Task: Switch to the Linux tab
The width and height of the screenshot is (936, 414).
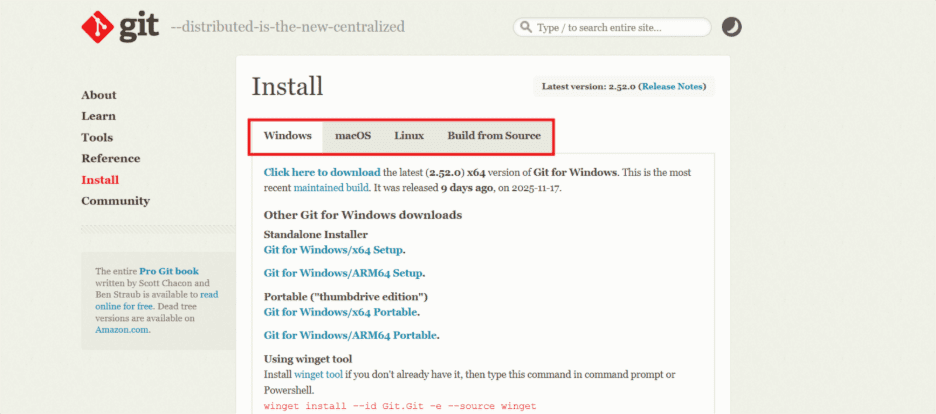Action: [409, 135]
